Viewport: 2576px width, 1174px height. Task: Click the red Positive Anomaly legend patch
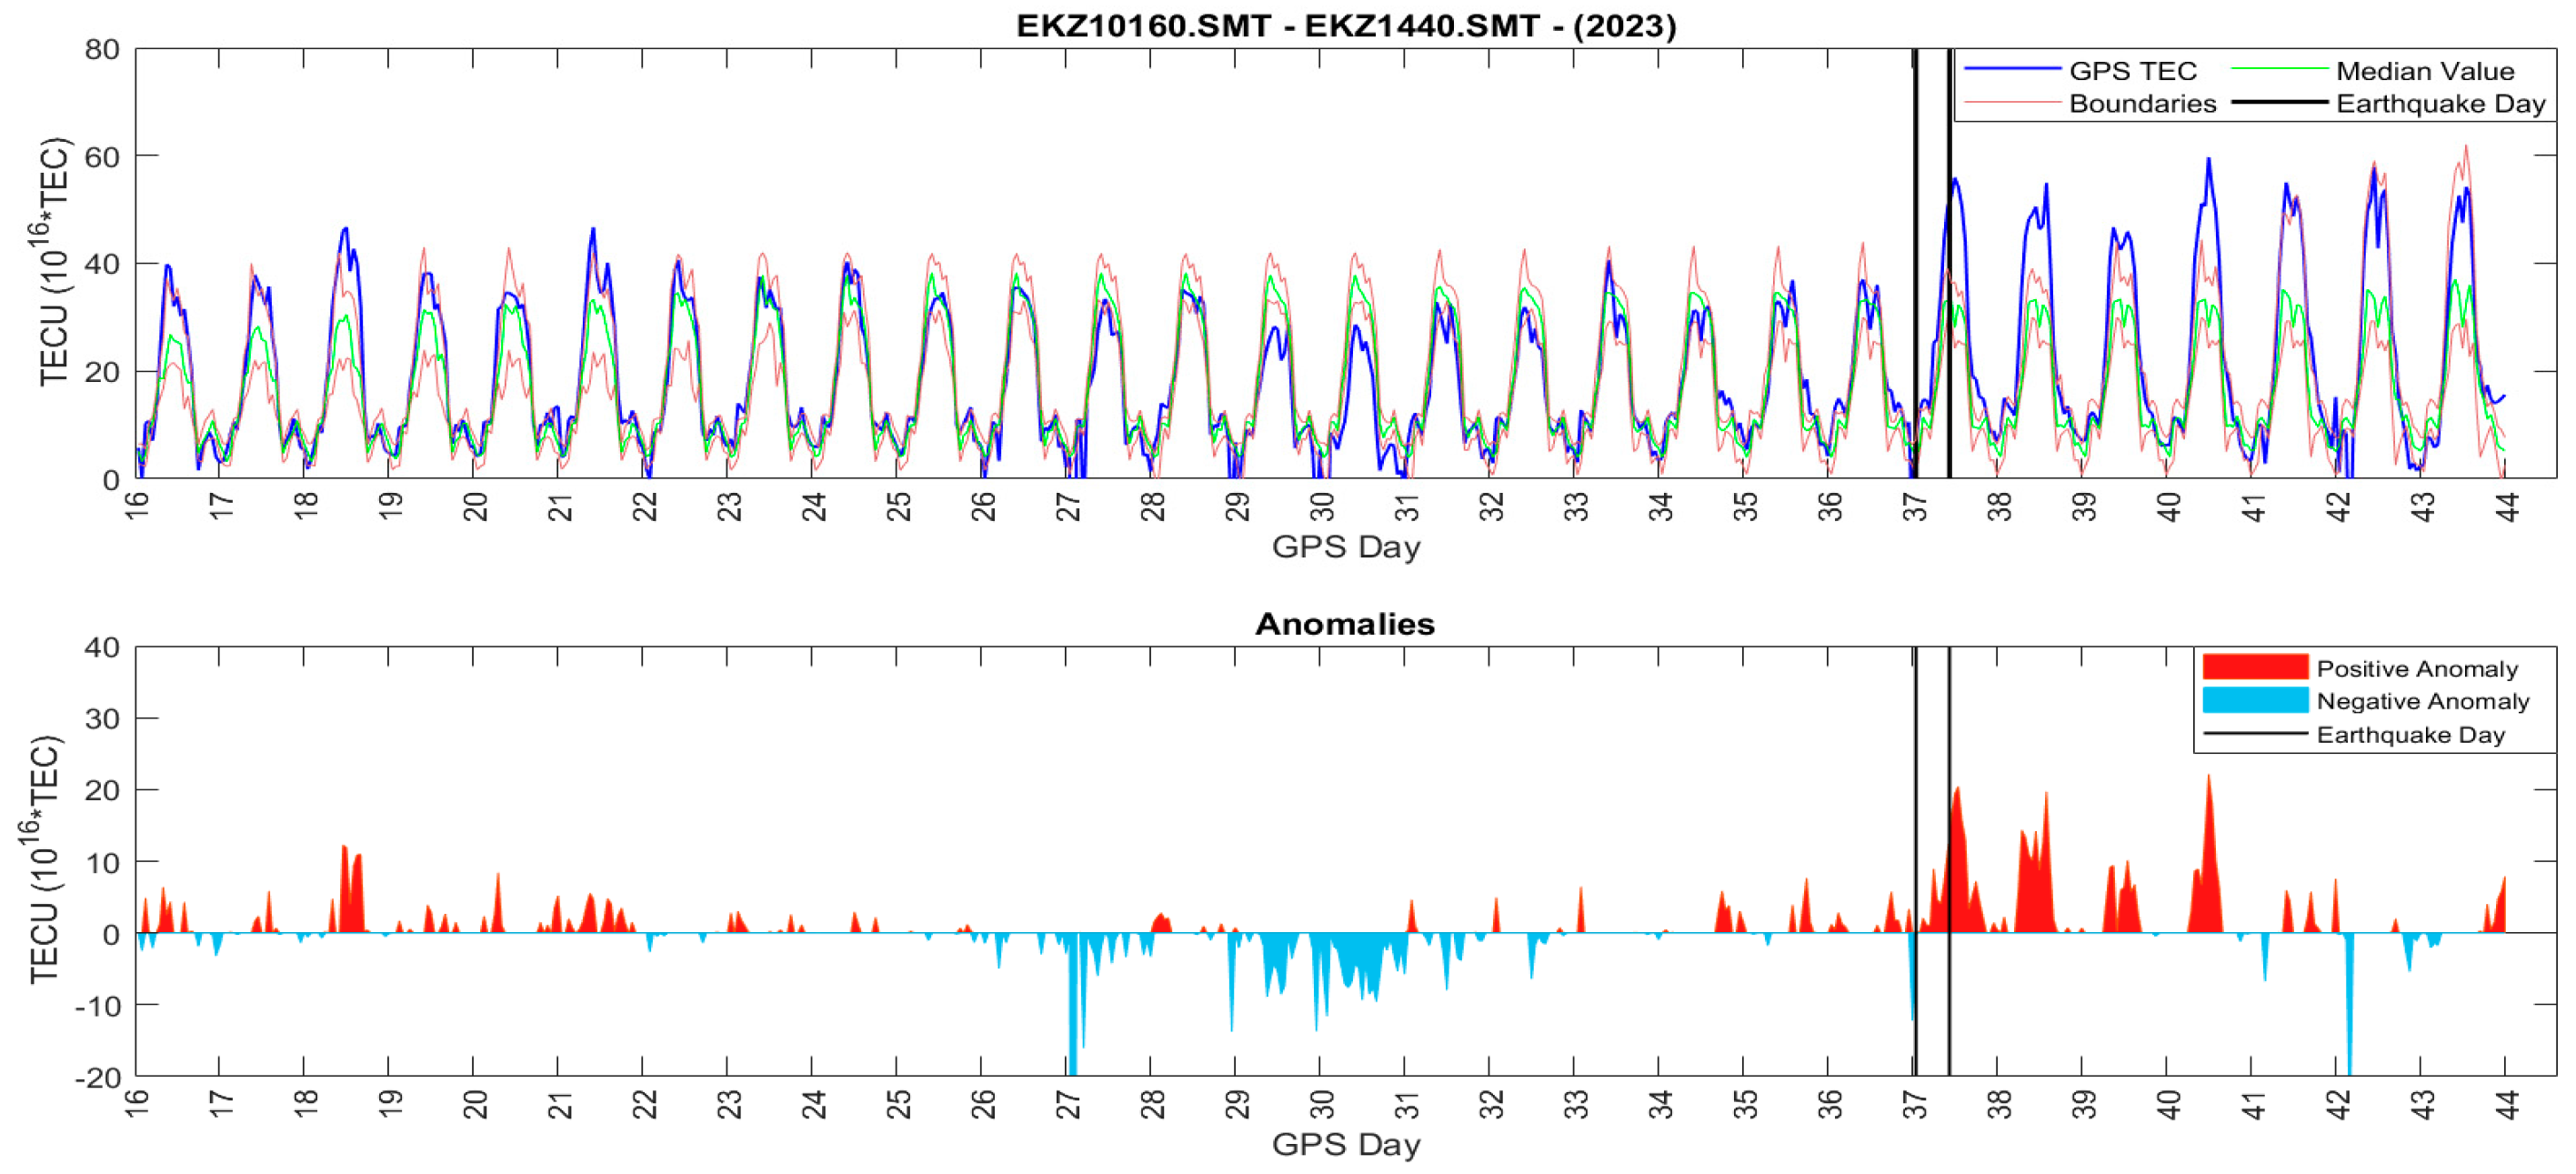[x=2255, y=667]
